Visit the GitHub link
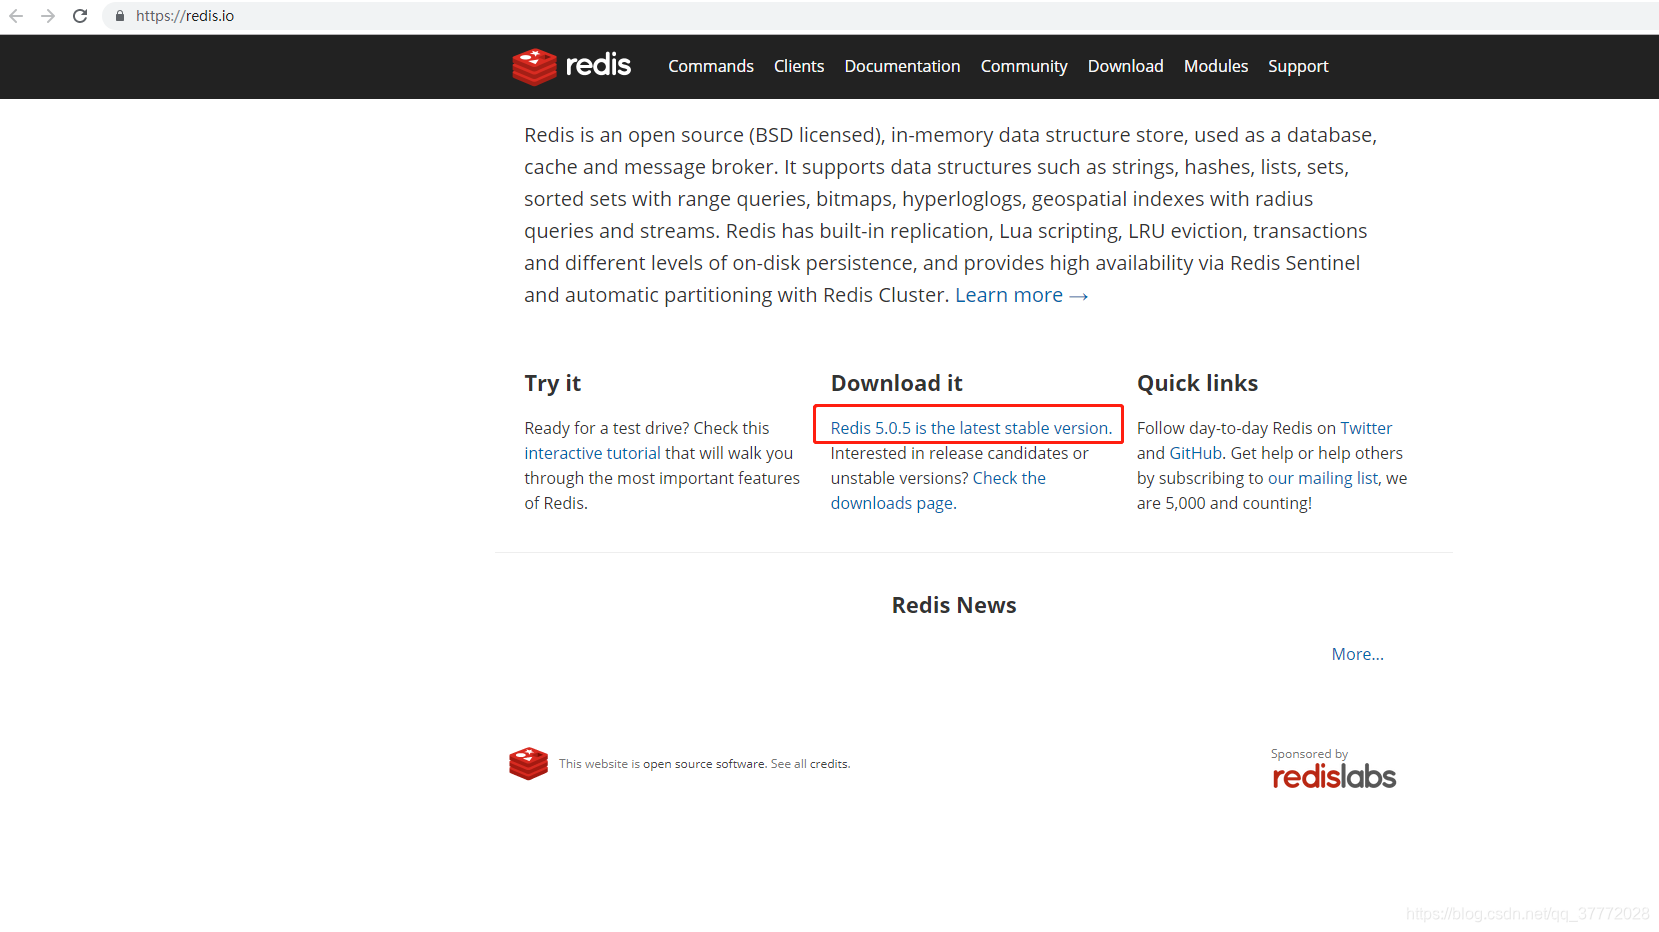The width and height of the screenshot is (1659, 932). pyautogui.click(x=1196, y=453)
